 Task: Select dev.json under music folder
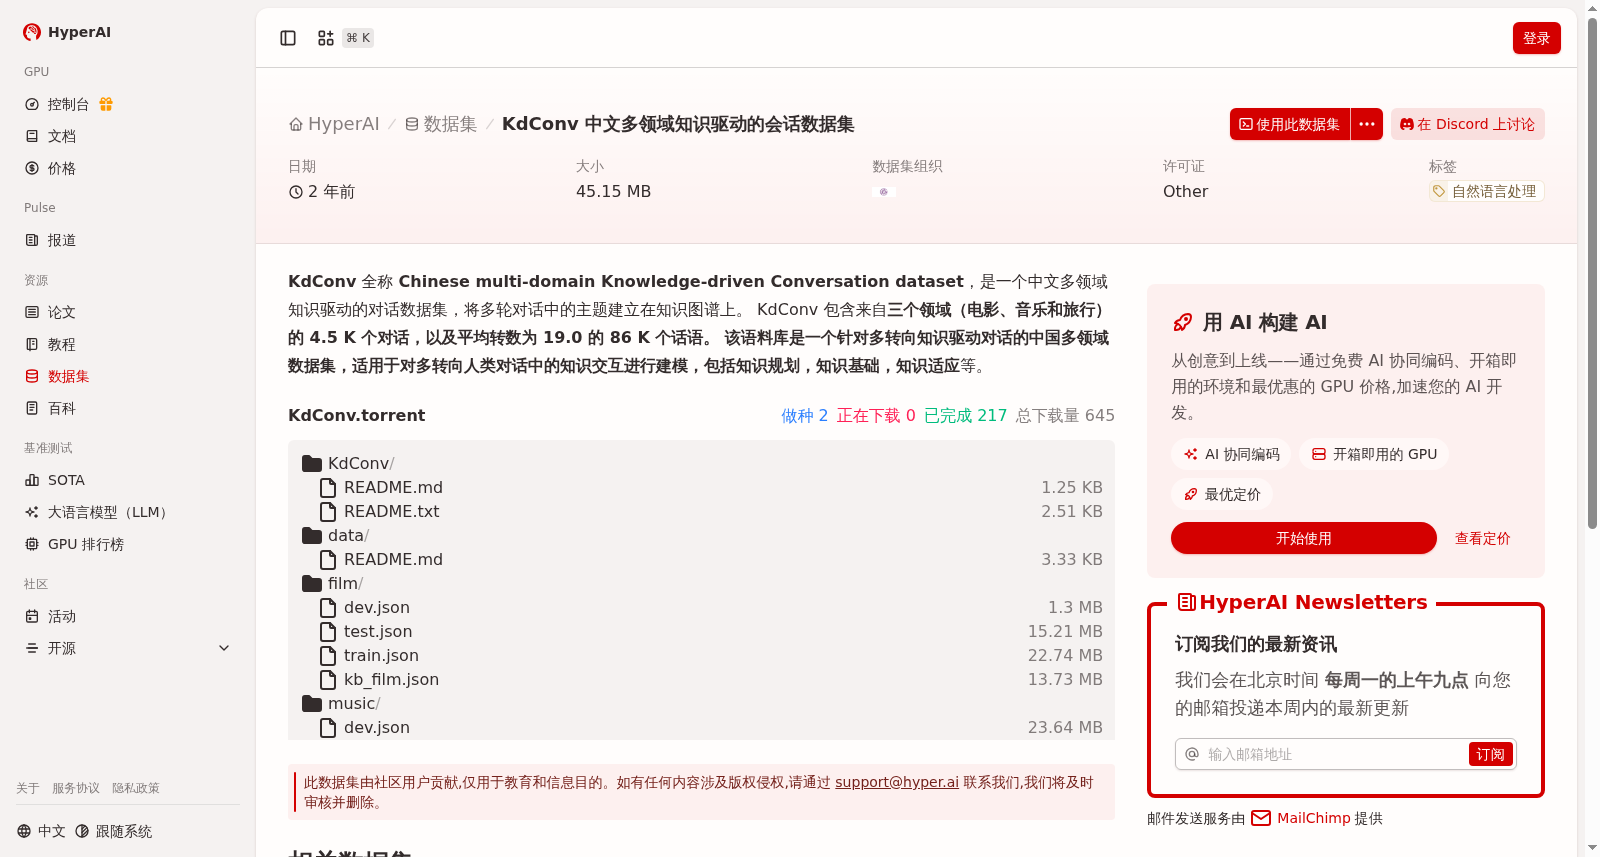click(377, 727)
